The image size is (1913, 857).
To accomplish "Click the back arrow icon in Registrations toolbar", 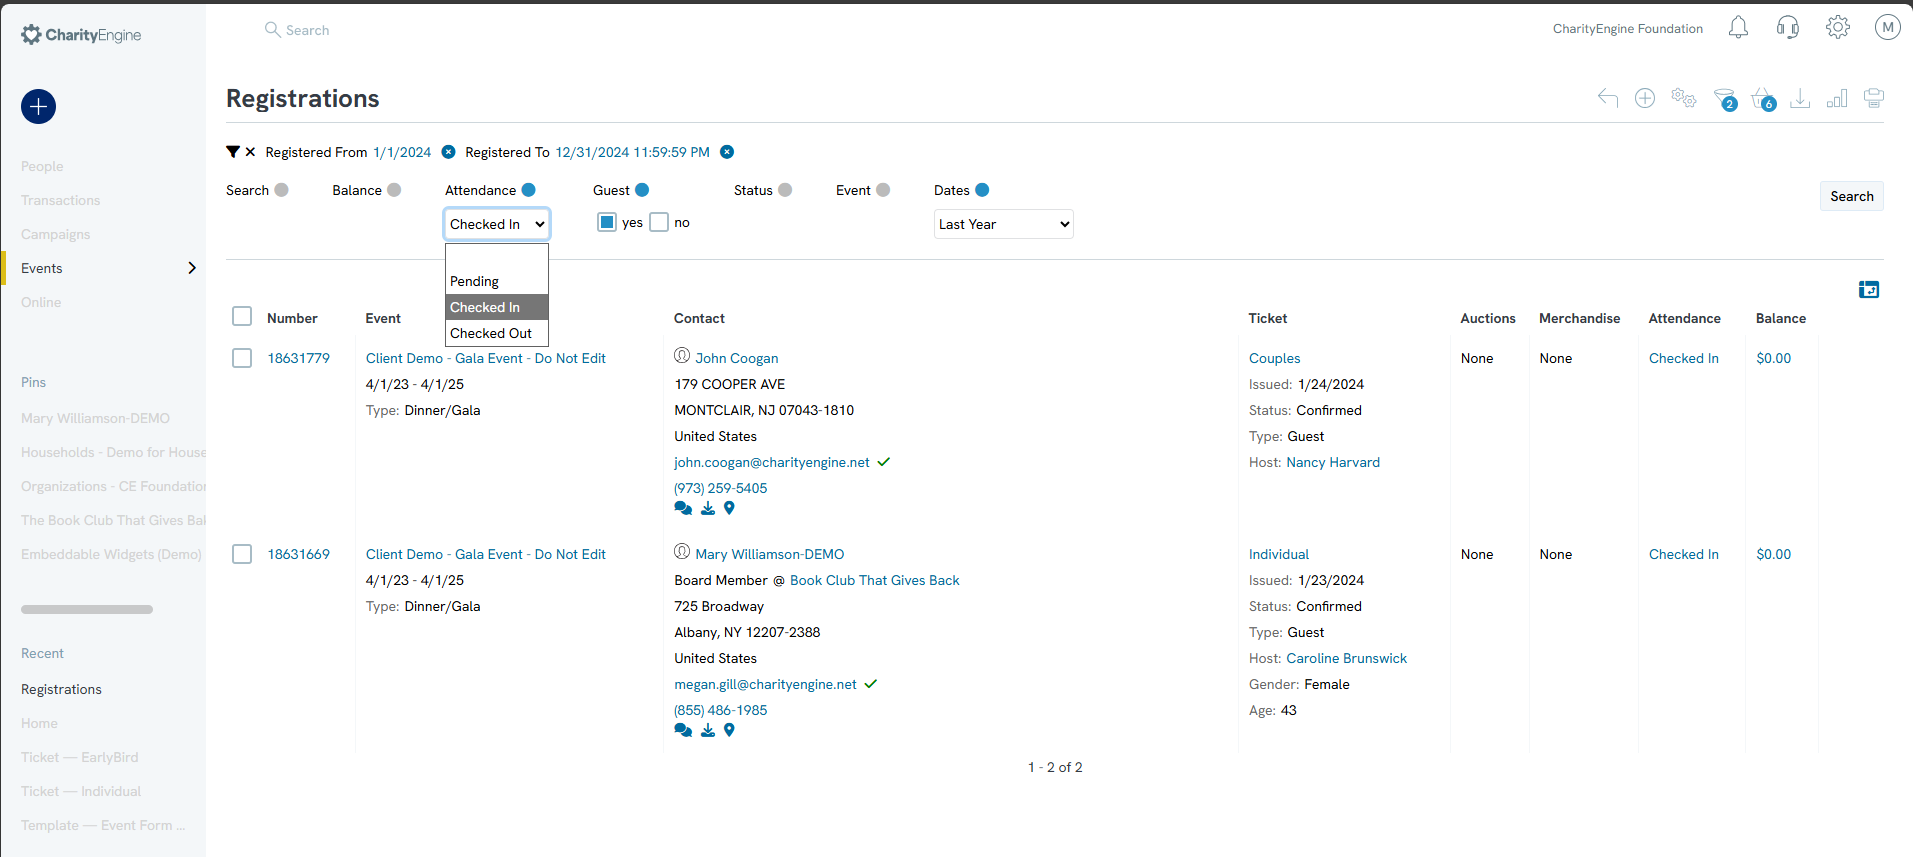I will (1607, 98).
